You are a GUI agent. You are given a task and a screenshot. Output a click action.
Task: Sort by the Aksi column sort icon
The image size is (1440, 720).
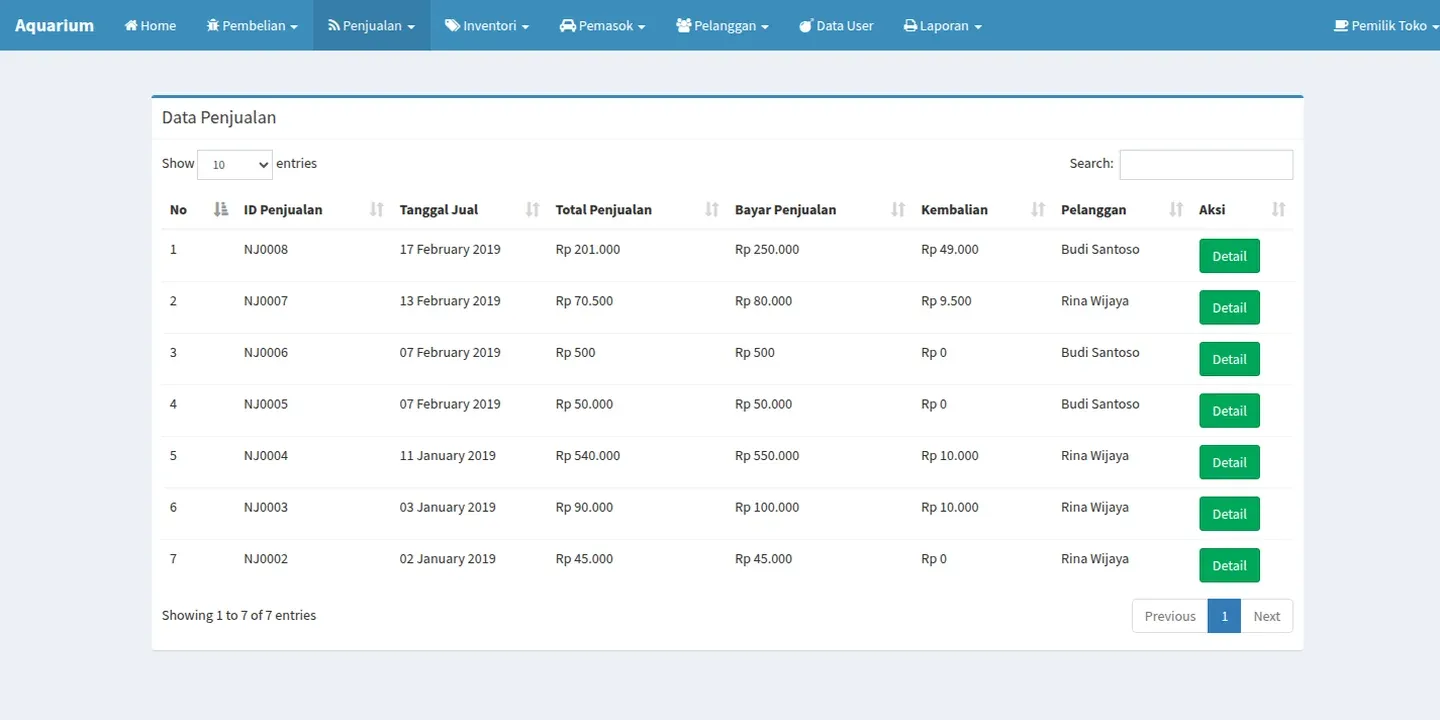pyautogui.click(x=1278, y=209)
